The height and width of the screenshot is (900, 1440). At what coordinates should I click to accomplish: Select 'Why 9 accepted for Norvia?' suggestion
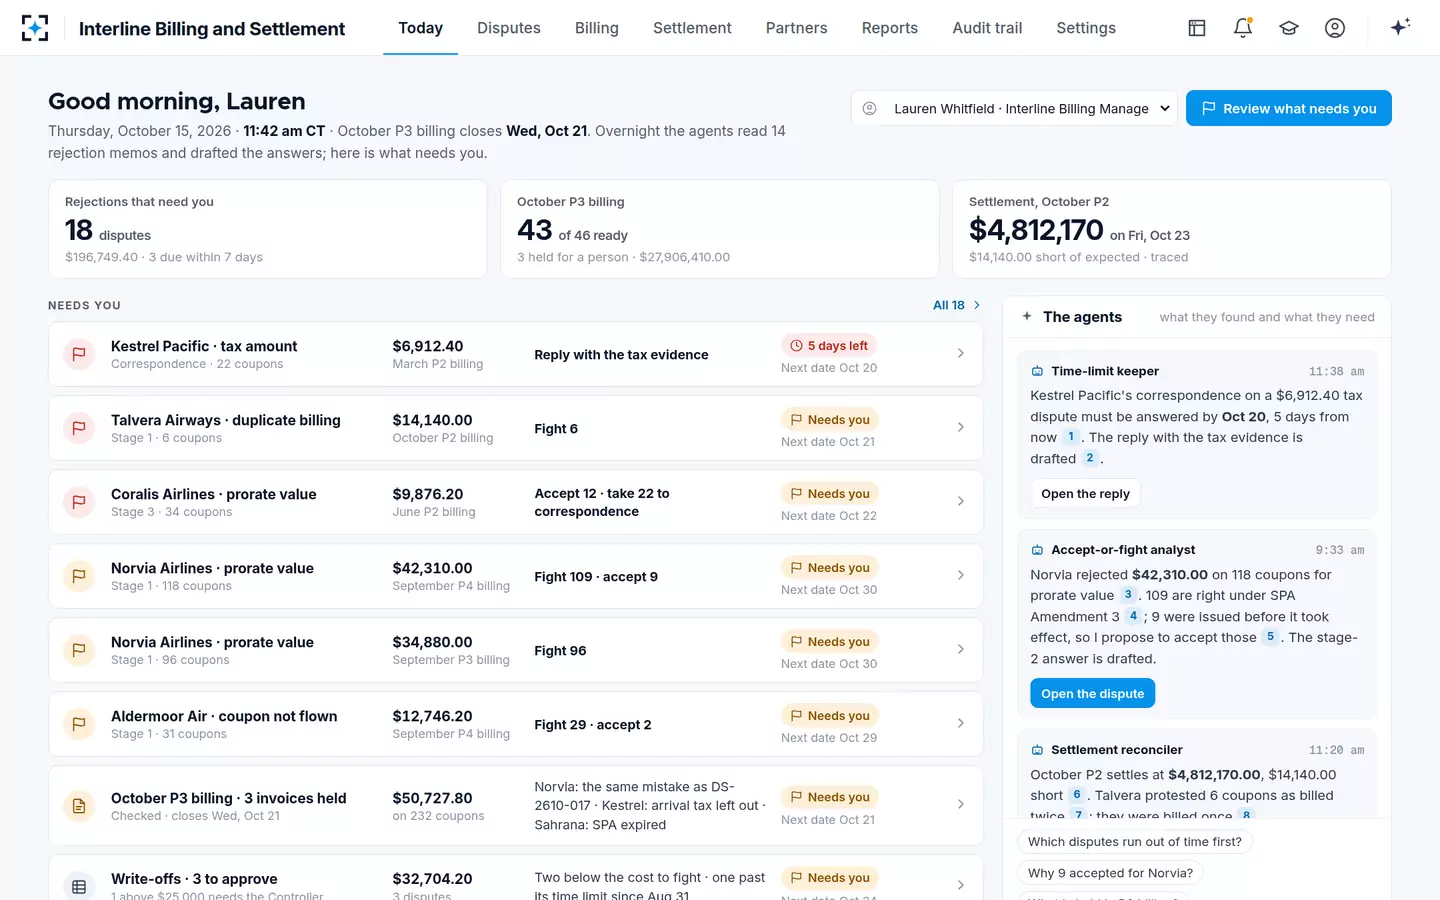point(1110,873)
